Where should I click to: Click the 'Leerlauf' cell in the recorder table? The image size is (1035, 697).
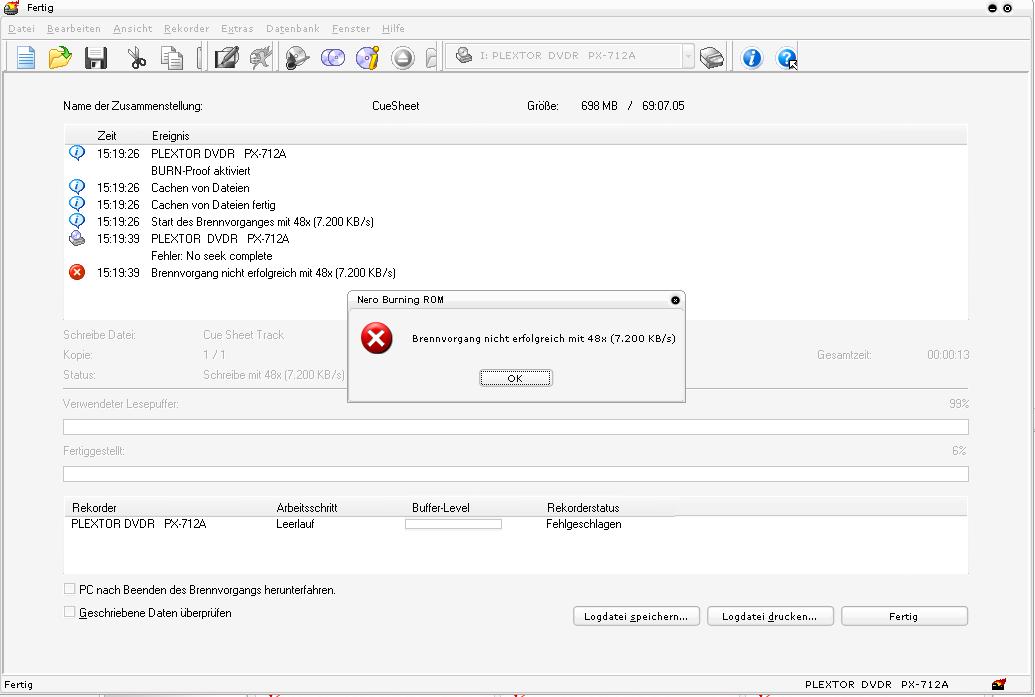[295, 524]
